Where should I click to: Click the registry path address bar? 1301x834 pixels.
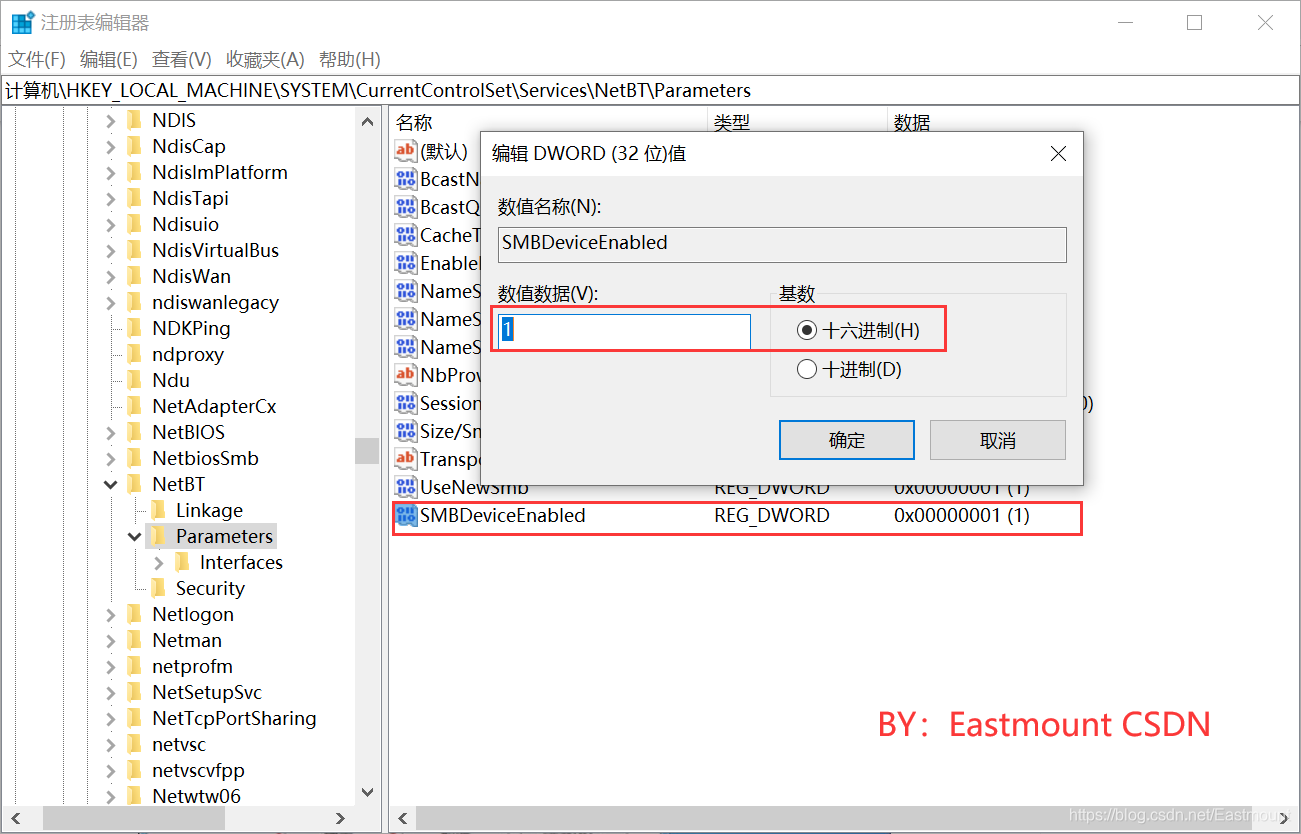click(x=650, y=90)
